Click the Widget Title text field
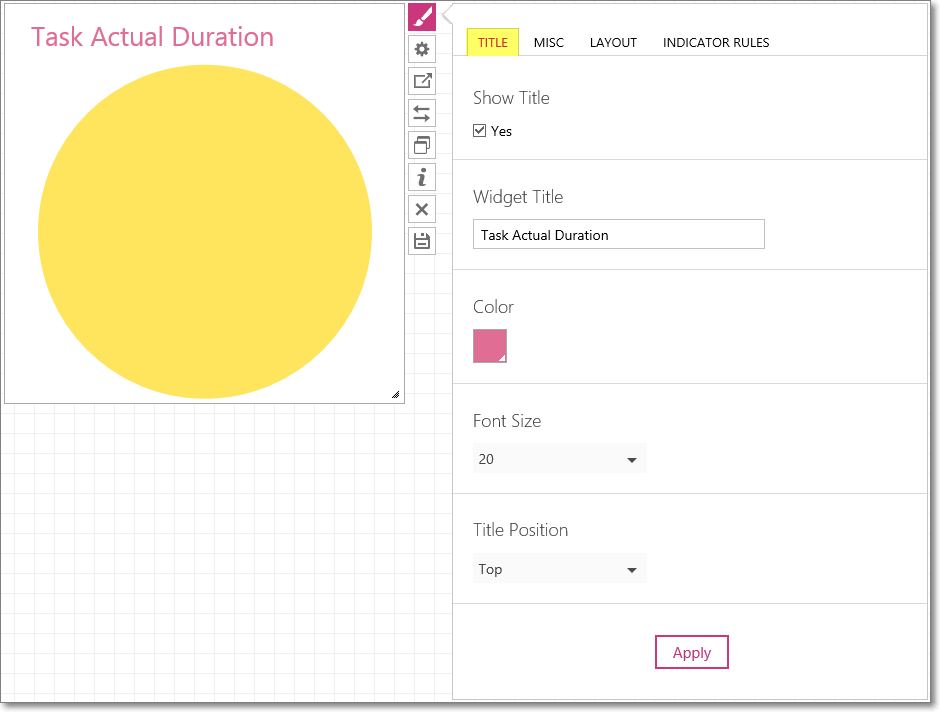This screenshot has height=712, width=940. tap(619, 234)
